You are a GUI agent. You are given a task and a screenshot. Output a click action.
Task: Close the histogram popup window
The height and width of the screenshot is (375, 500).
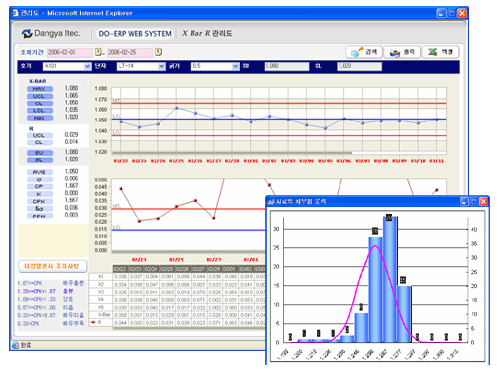tap(483, 201)
